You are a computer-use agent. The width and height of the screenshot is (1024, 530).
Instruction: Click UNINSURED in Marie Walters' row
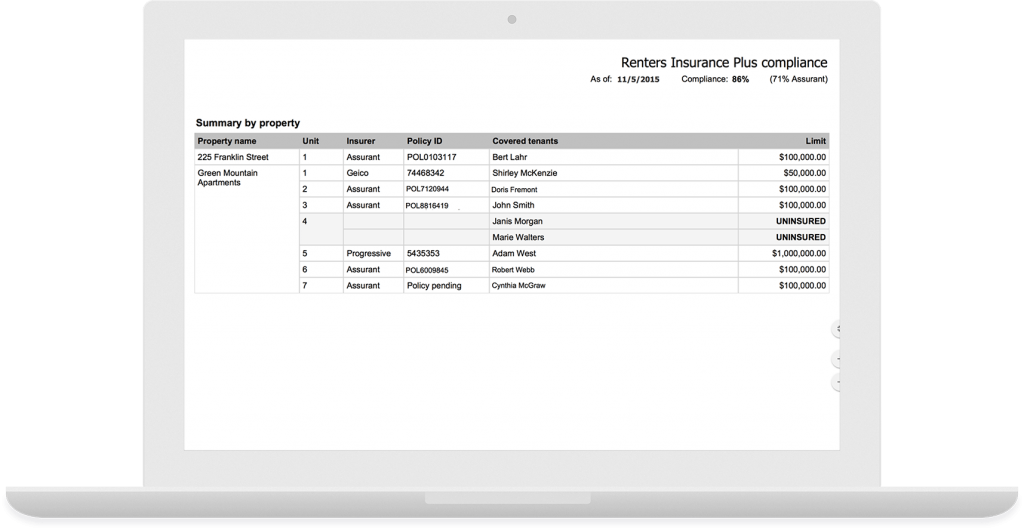pyautogui.click(x=801, y=238)
